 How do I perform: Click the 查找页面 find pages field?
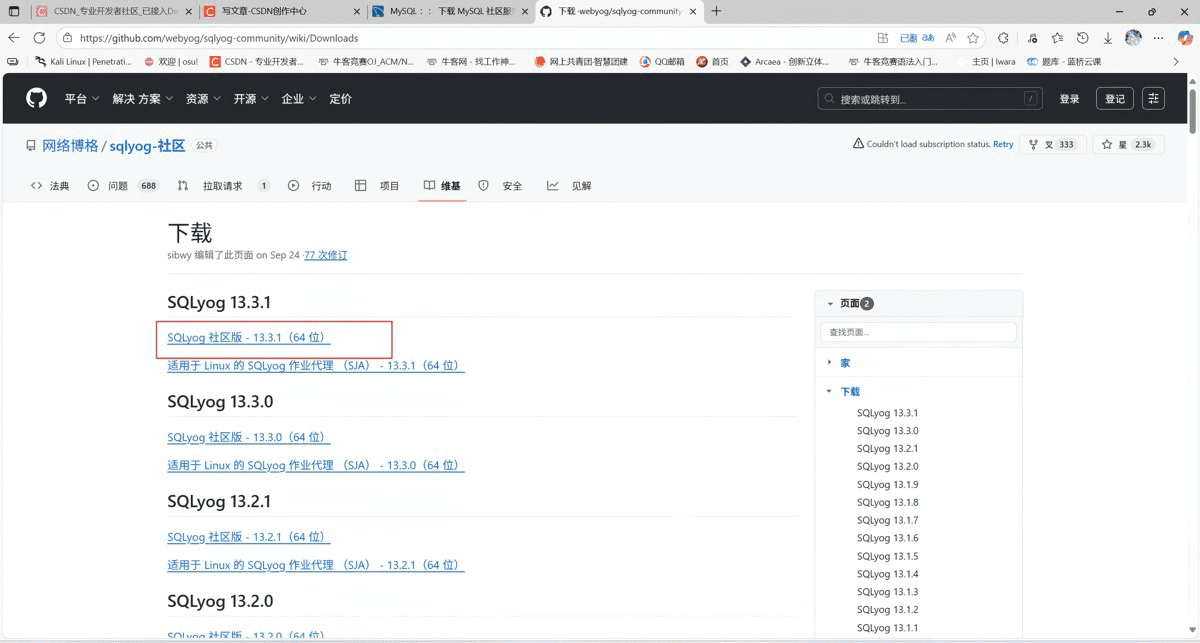[919, 332]
